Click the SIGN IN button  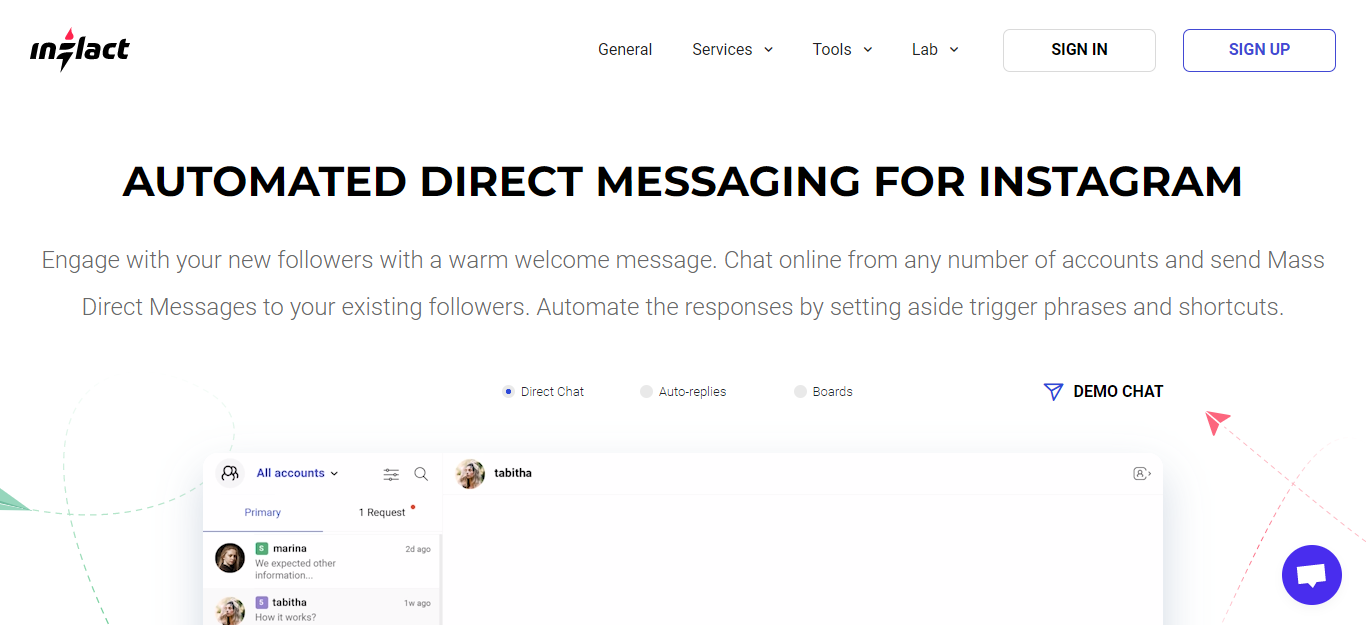pos(1079,50)
